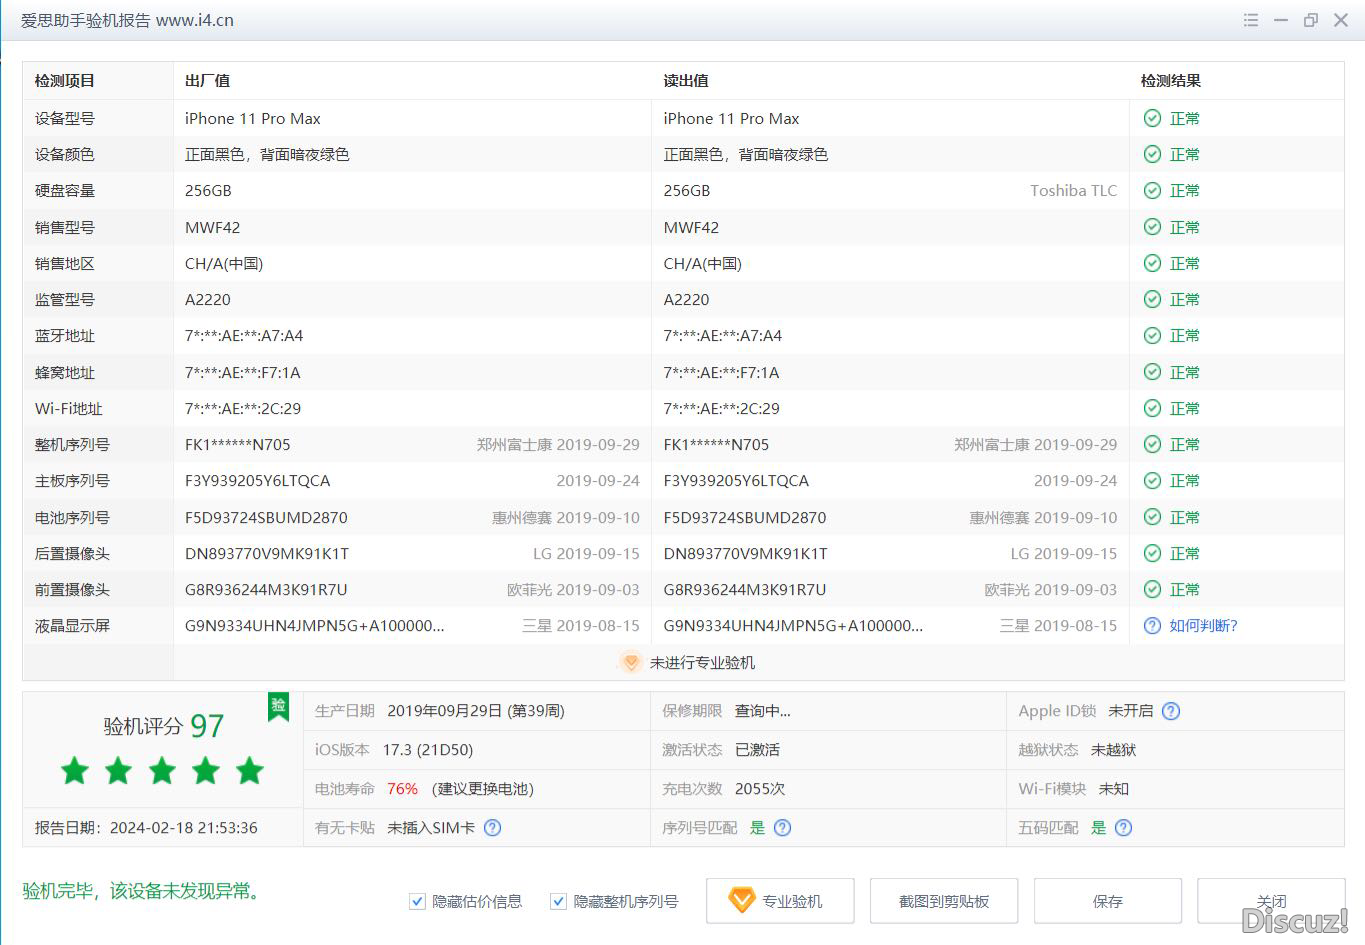This screenshot has width=1365, height=945.
Task: Click the green check icon for Wi-Fi地址 row
Action: pos(1152,408)
